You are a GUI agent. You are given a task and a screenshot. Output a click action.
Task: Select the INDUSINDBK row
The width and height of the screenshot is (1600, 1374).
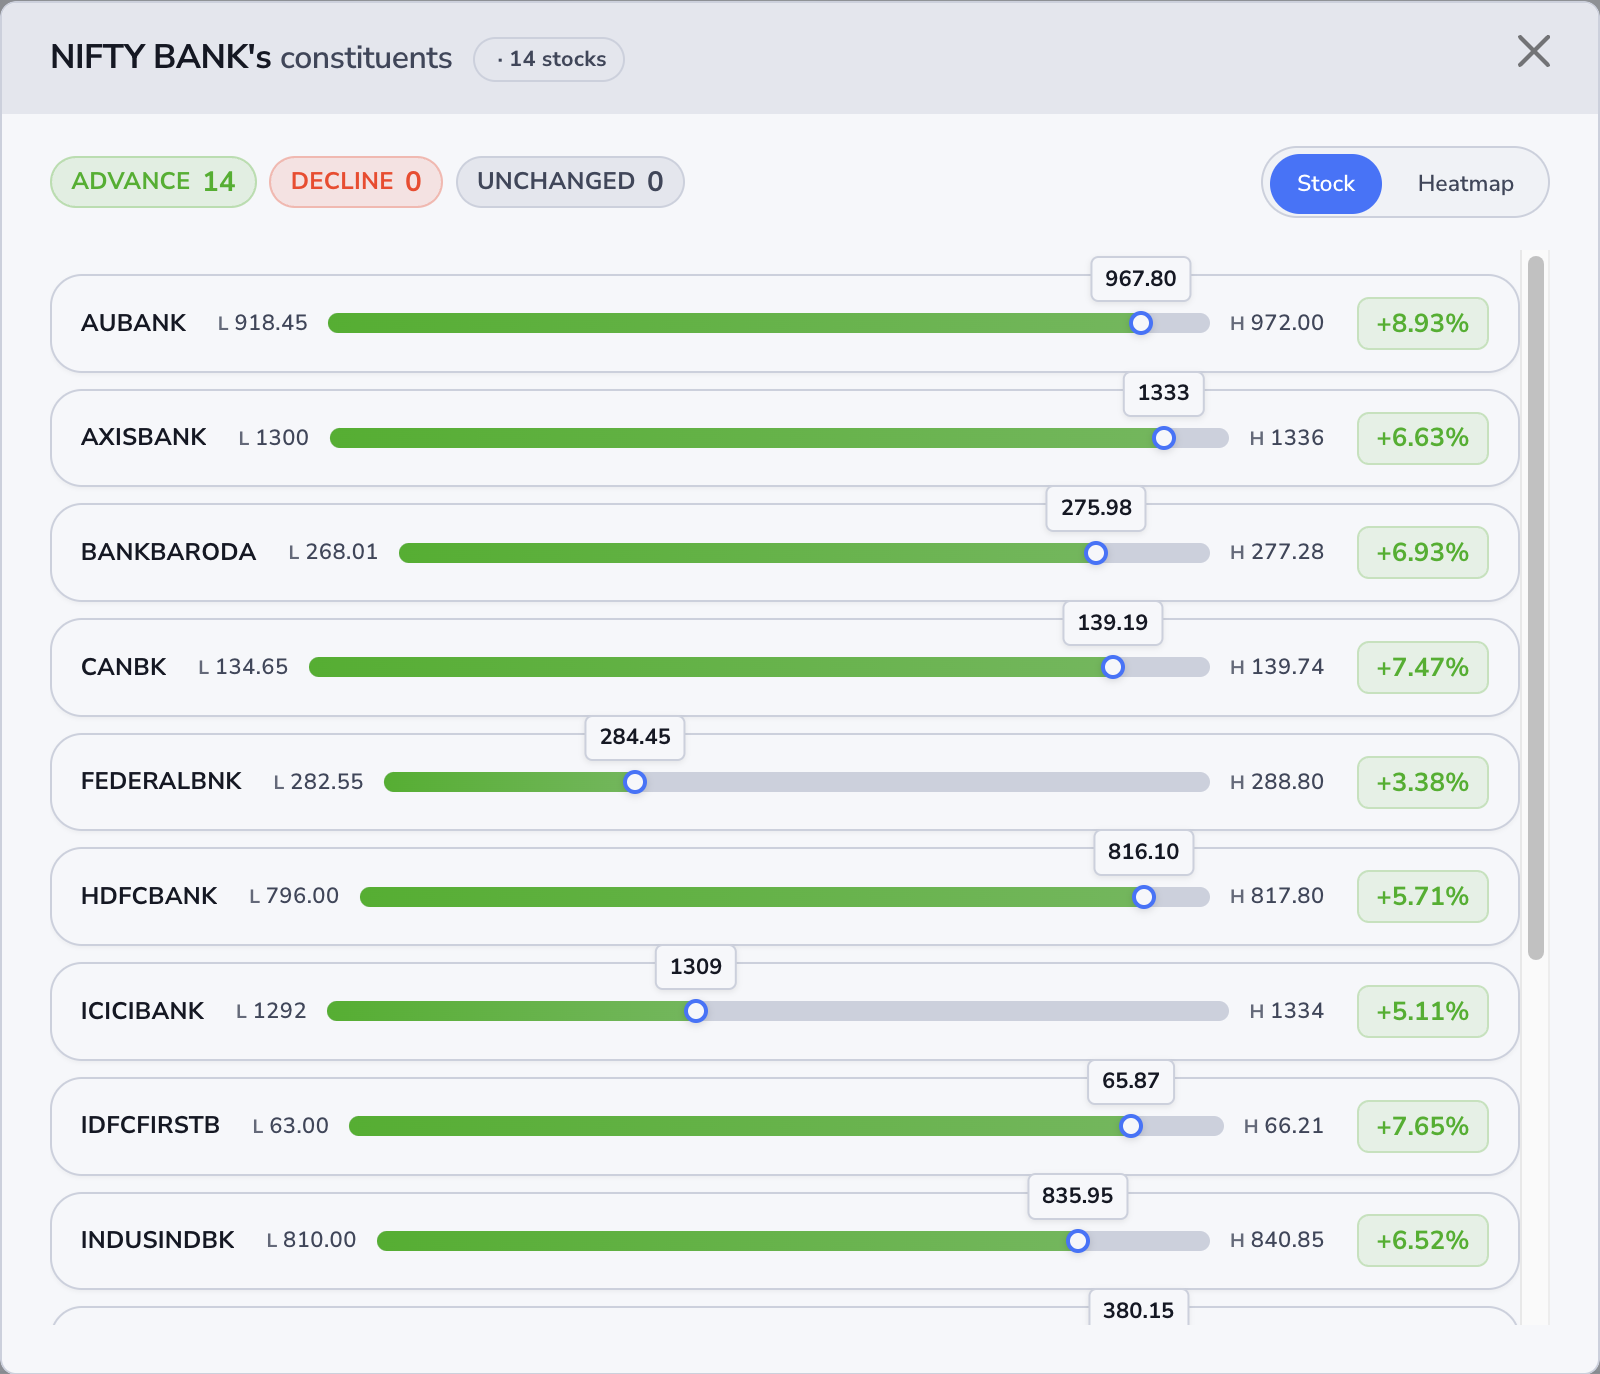(x=157, y=1240)
